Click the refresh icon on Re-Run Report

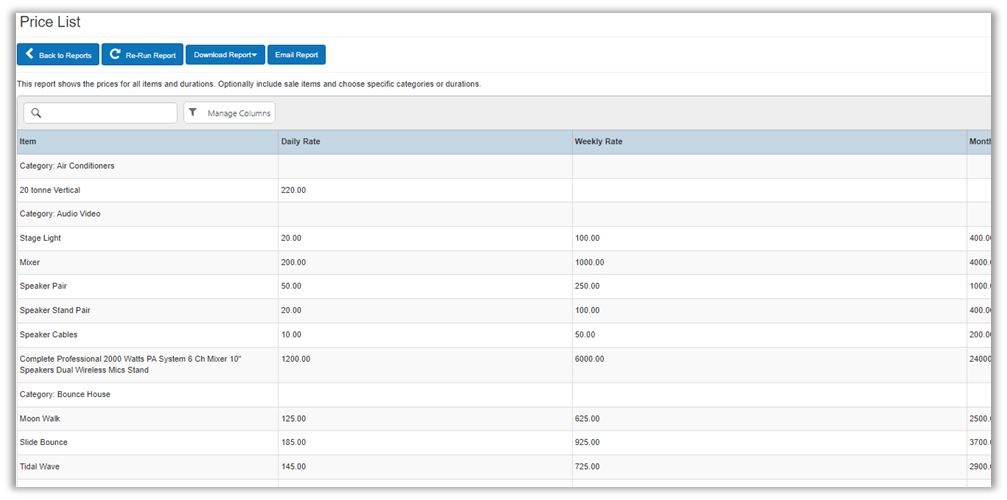pos(115,55)
